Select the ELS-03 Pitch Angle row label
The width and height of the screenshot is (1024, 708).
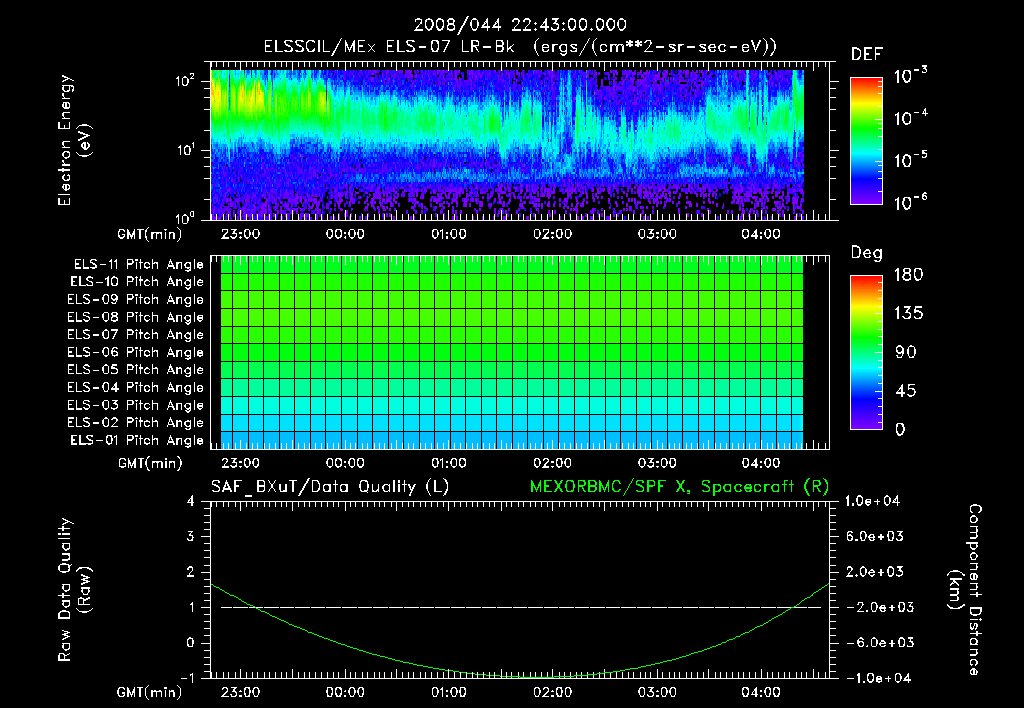pyautogui.click(x=136, y=405)
